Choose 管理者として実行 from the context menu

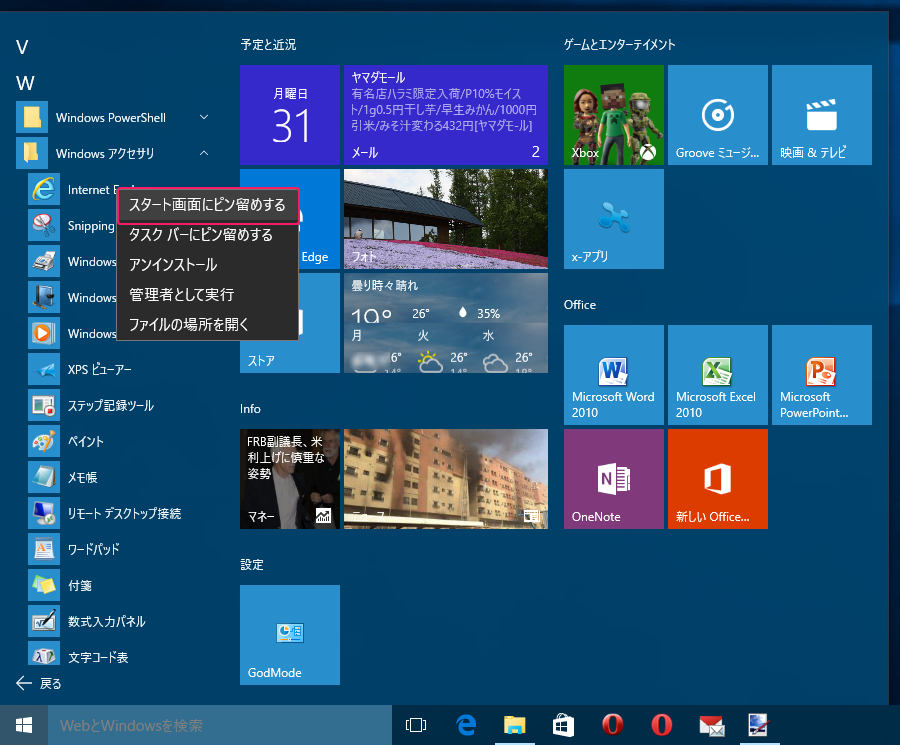pyautogui.click(x=207, y=294)
